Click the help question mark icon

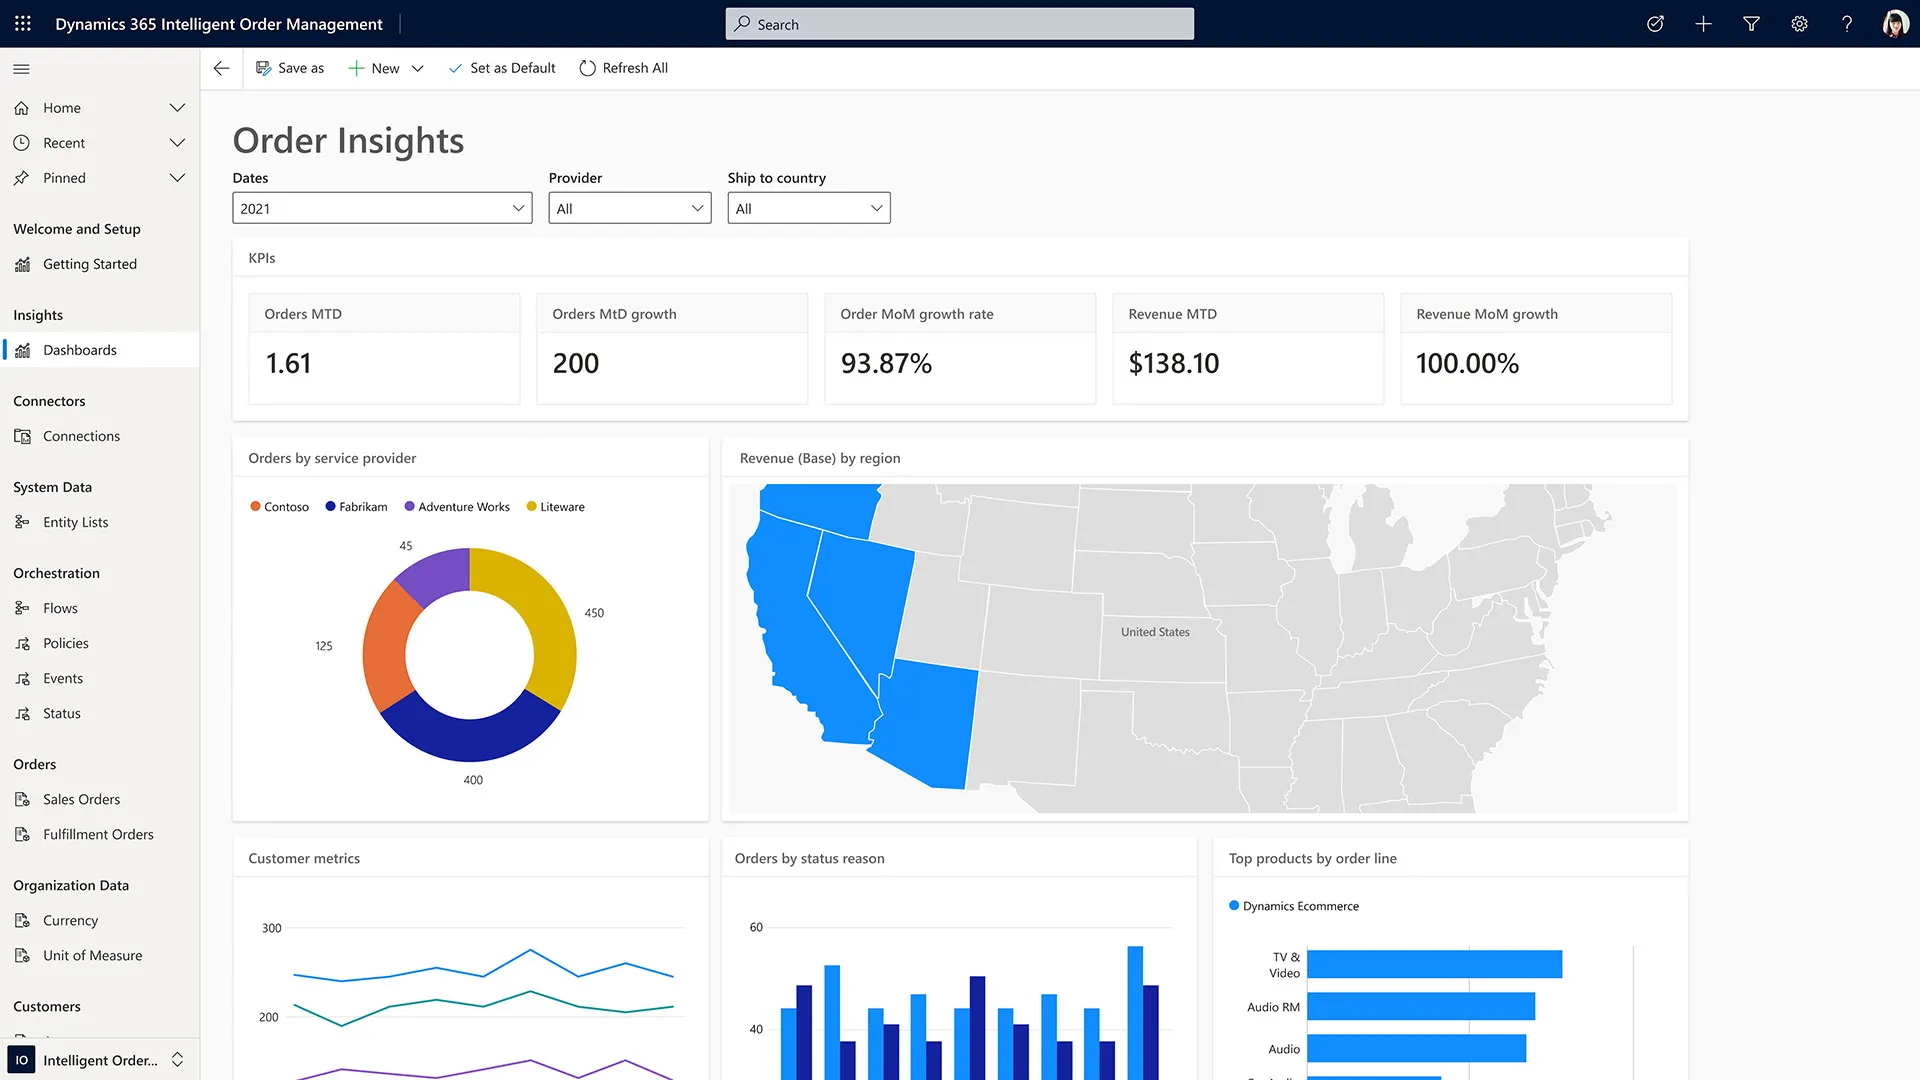point(1847,24)
